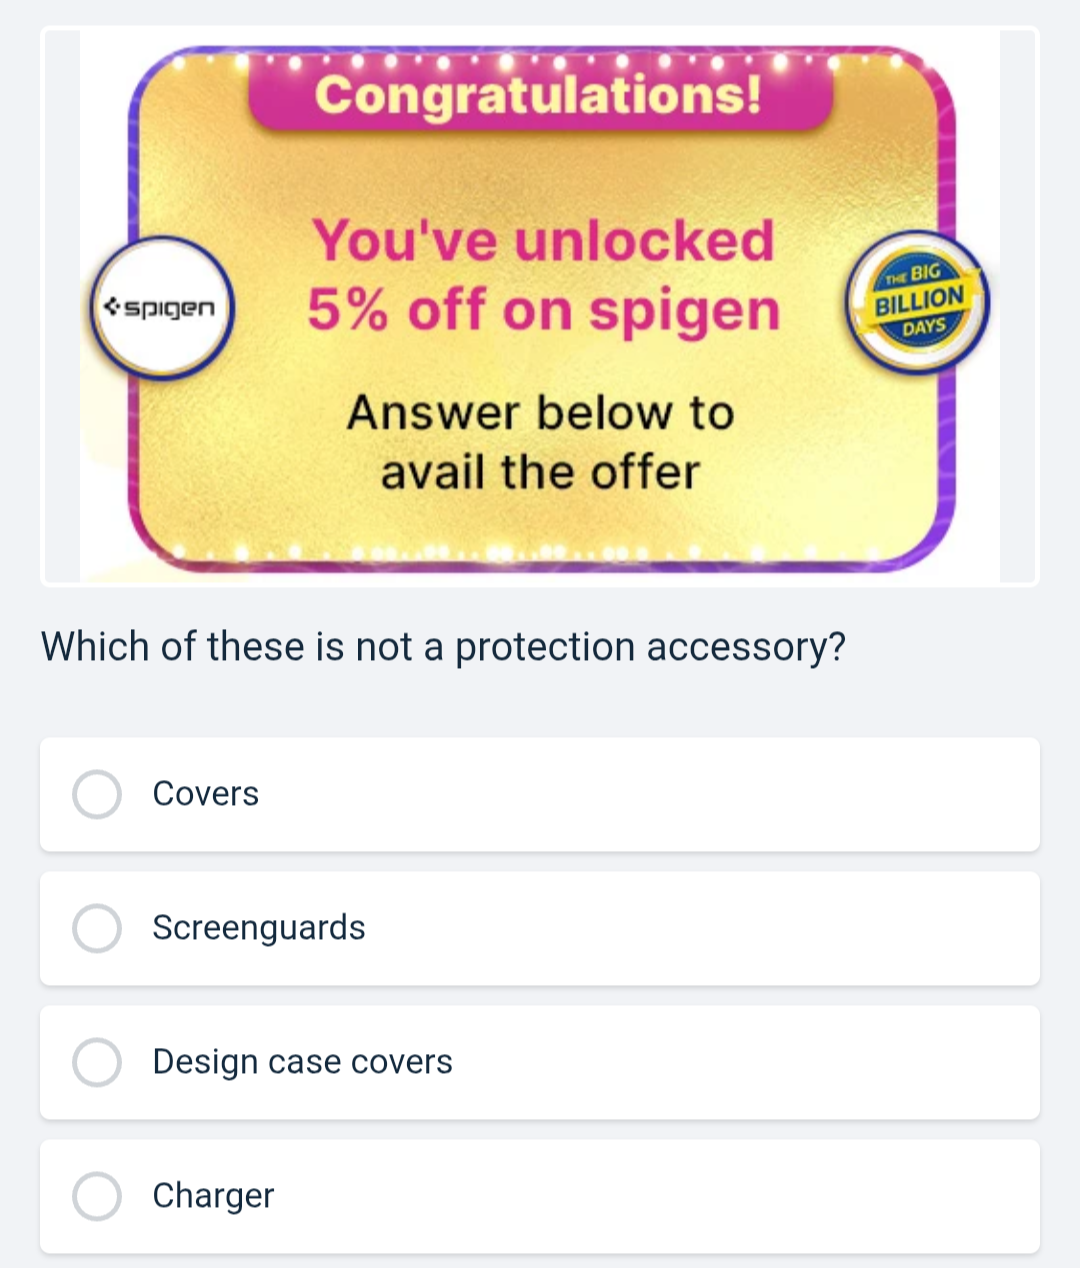
Task: Tap the Charger label text
Action: point(213,1196)
